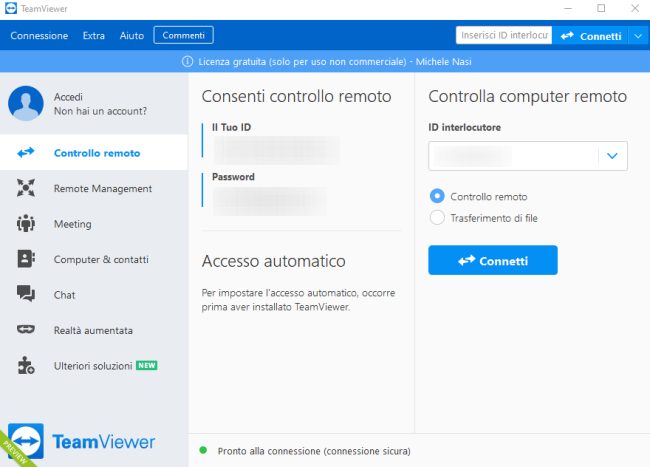This screenshot has height=467, width=650.
Task: Click the license info circle icon
Action: (187, 62)
